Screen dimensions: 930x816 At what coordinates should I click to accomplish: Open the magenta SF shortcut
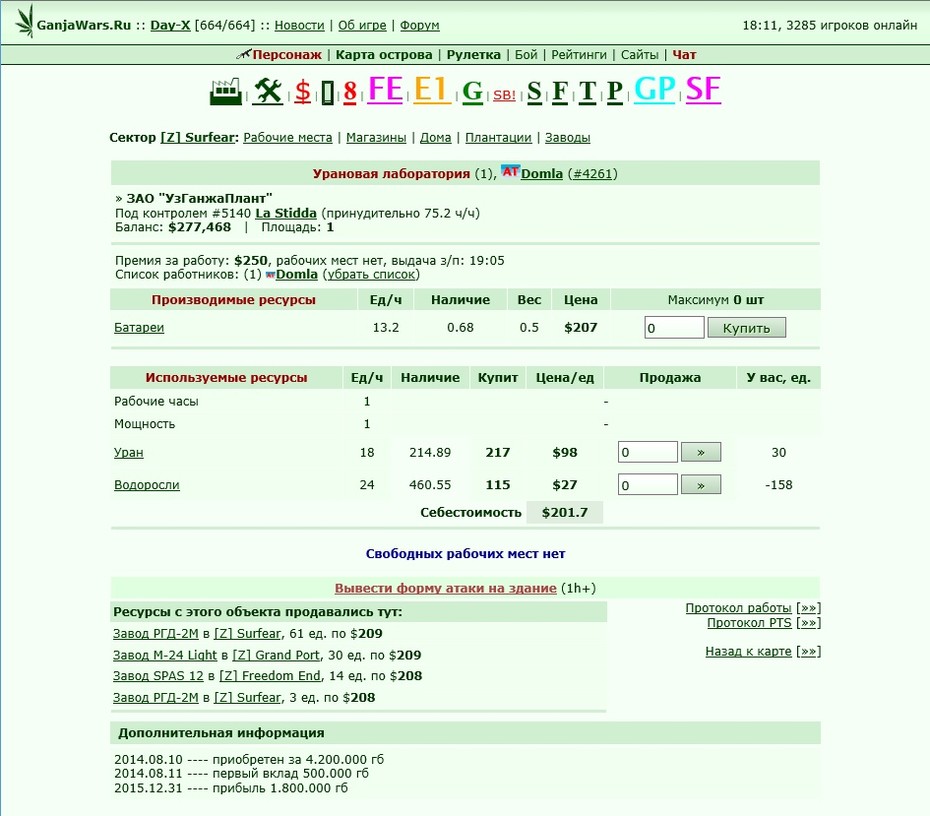click(x=703, y=90)
